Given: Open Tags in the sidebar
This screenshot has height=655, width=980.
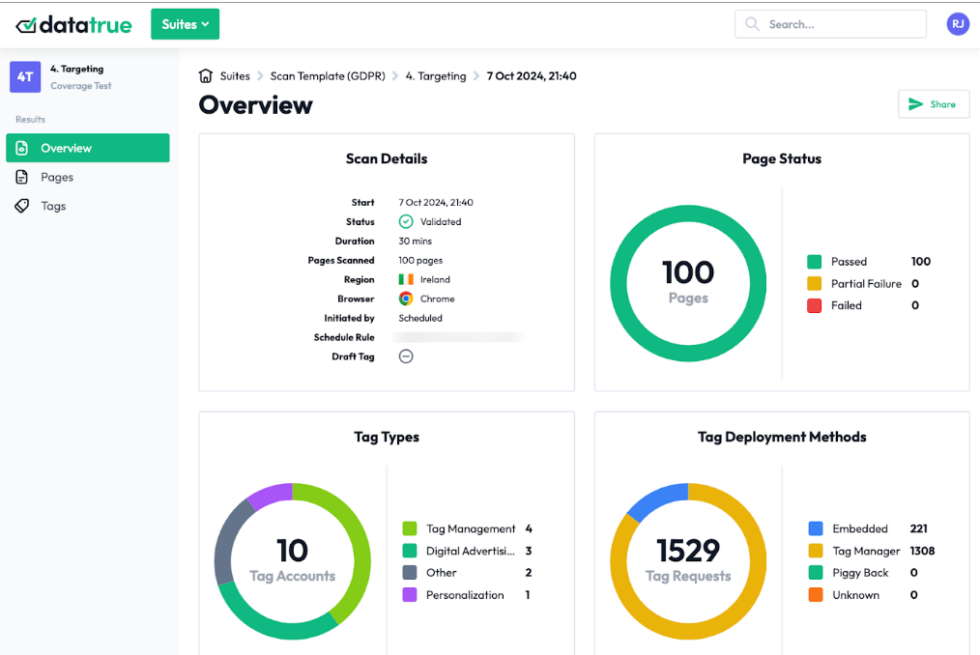Looking at the screenshot, I should 53,206.
